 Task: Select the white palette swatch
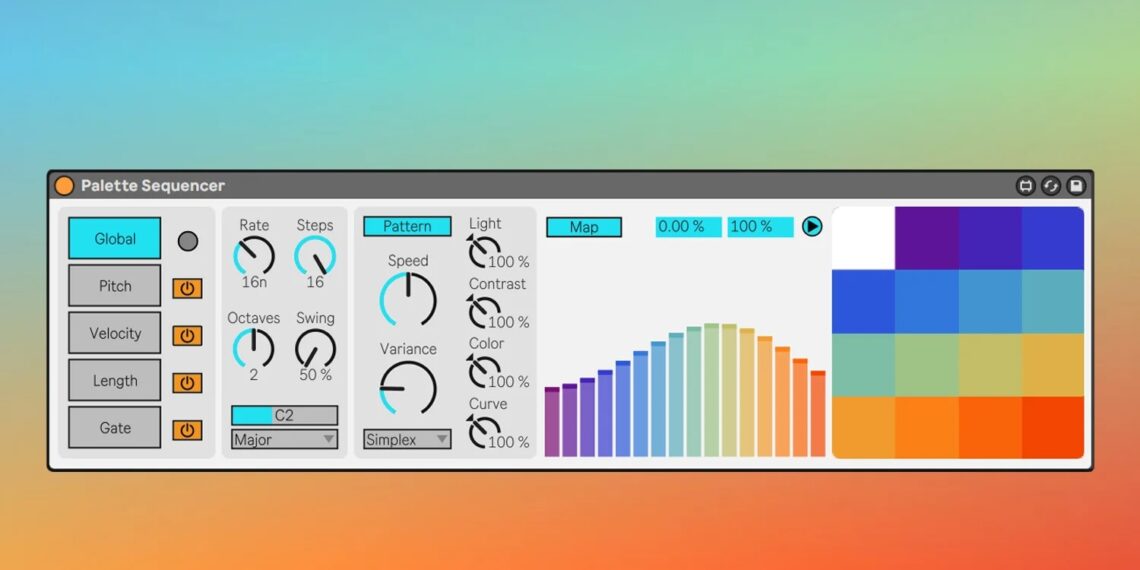click(863, 238)
